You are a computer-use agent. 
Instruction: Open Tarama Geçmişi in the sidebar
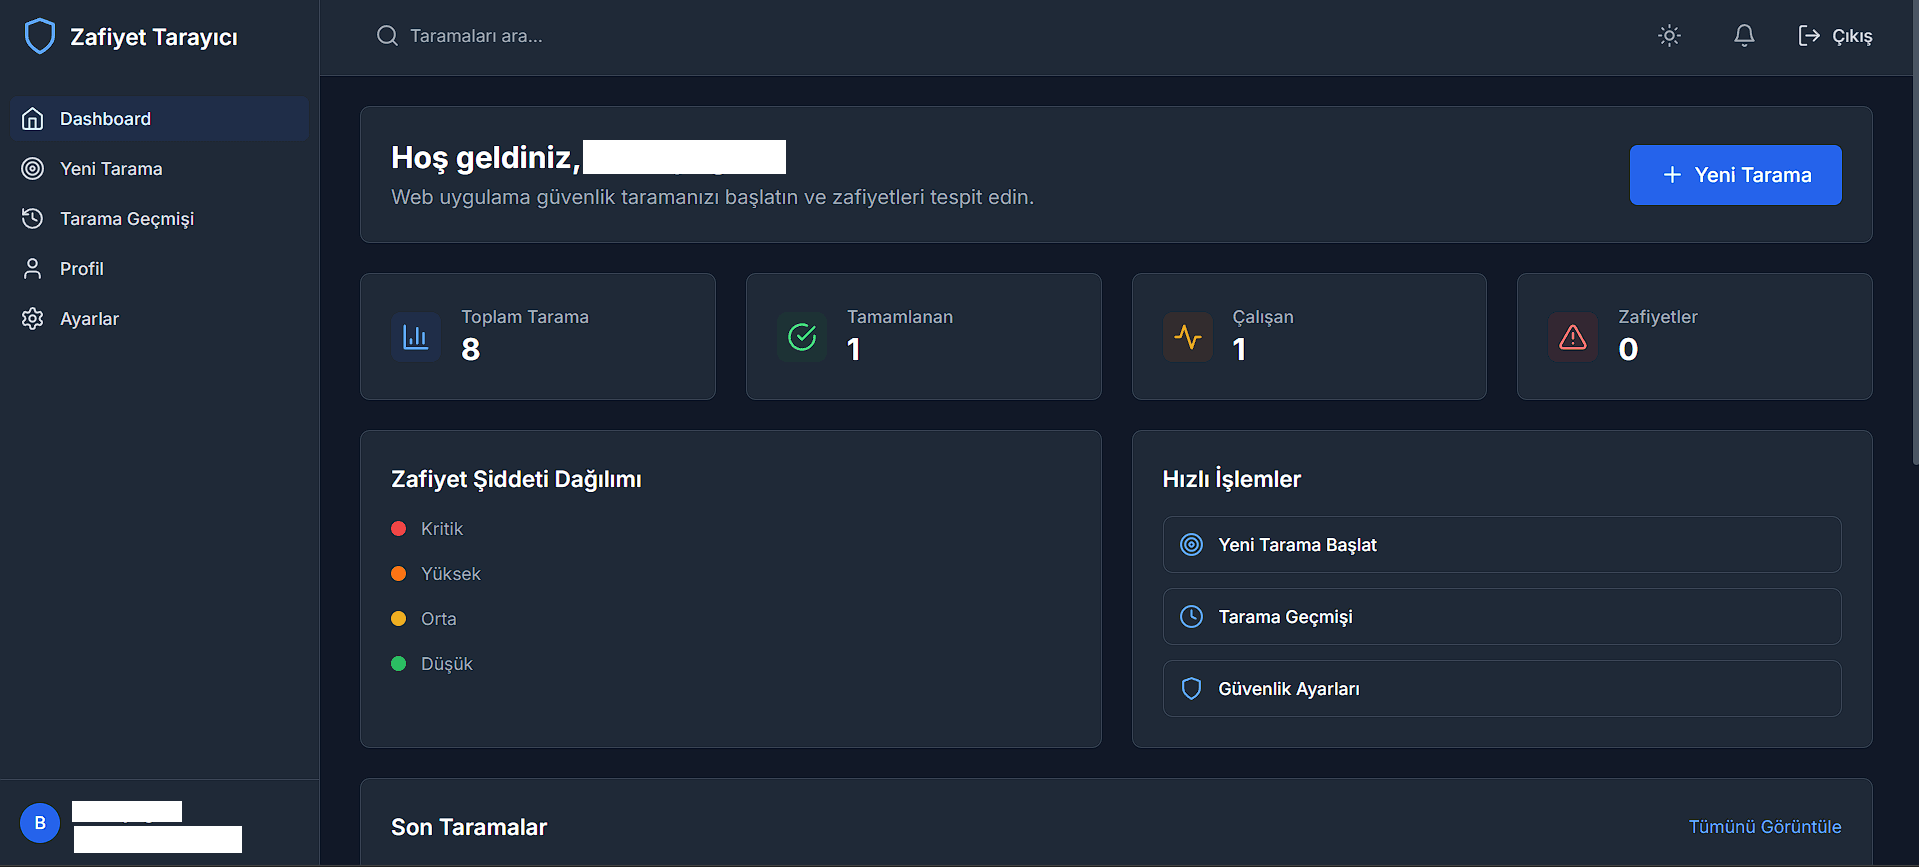[160, 219]
